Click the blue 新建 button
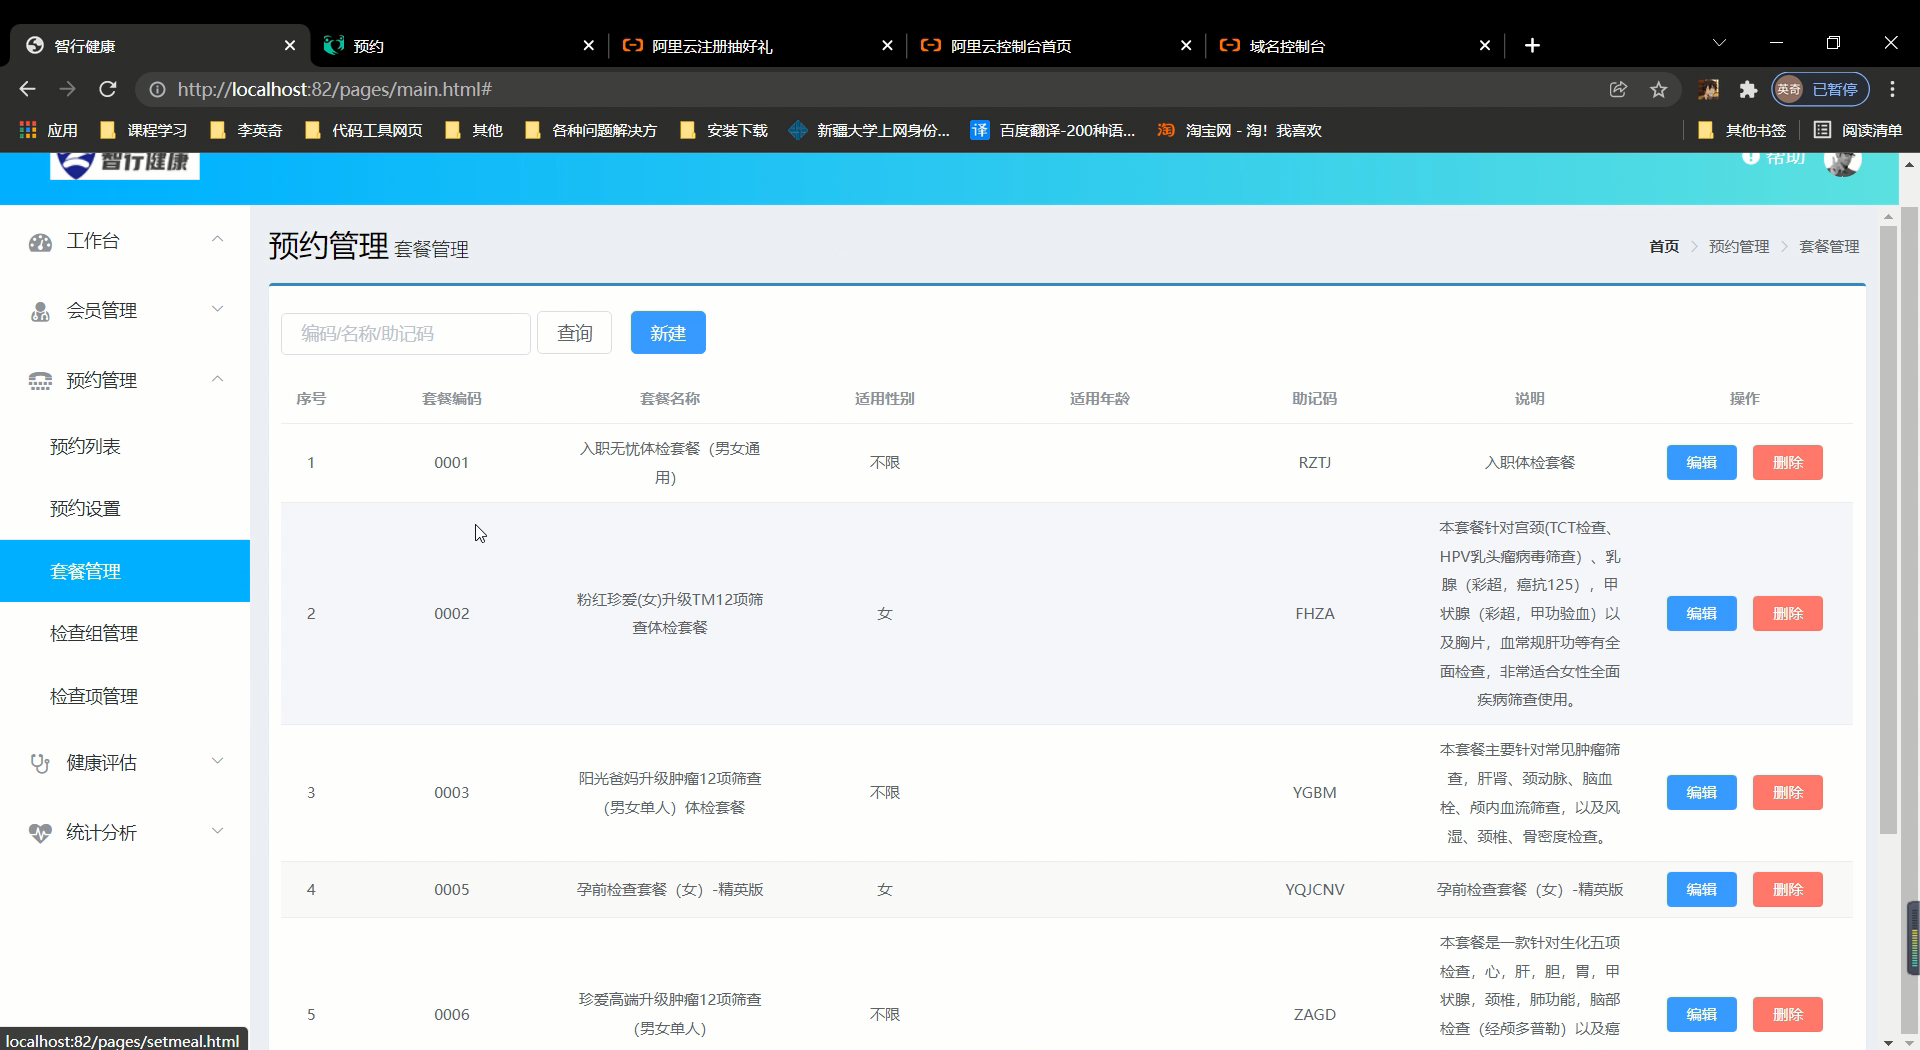 coord(668,333)
